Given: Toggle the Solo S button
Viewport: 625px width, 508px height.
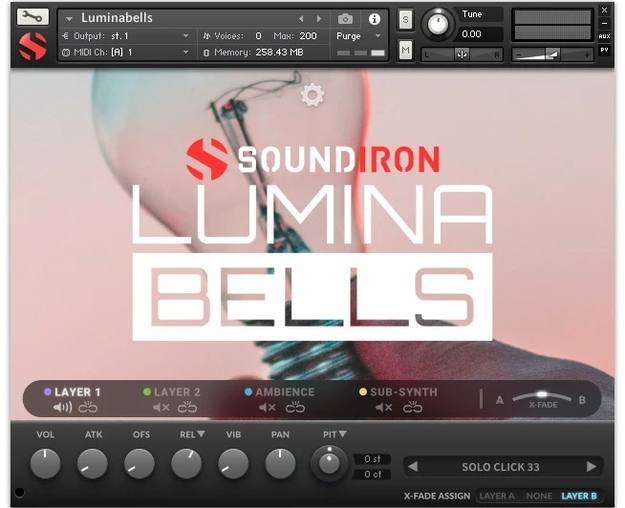Looking at the screenshot, I should (x=405, y=20).
